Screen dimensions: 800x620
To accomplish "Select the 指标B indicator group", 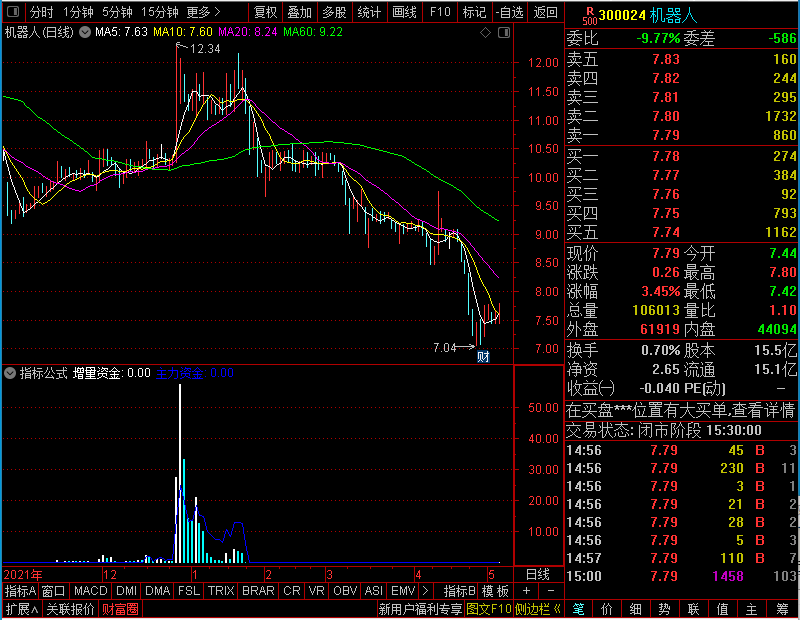I will pyautogui.click(x=460, y=591).
